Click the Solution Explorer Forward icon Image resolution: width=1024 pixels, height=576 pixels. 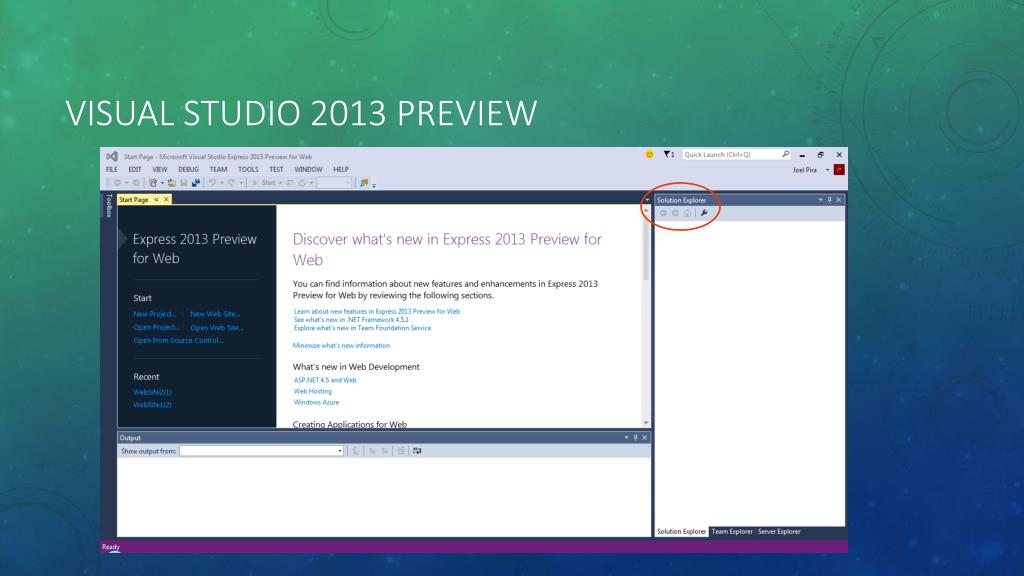pos(675,213)
